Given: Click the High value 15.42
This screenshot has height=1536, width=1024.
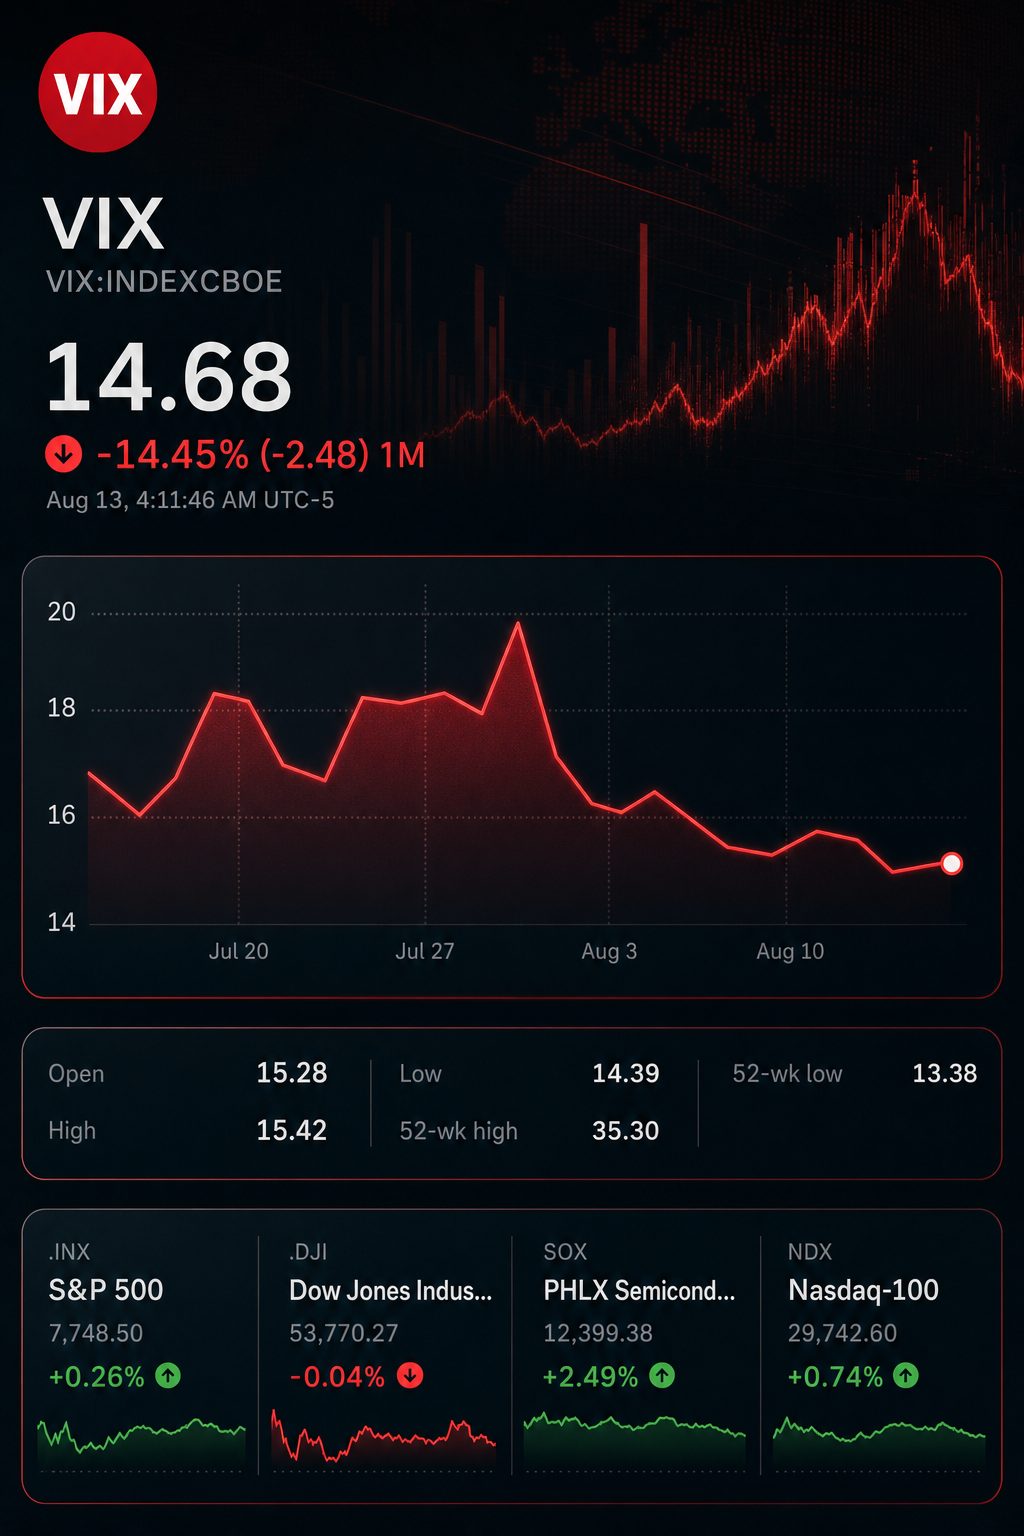Looking at the screenshot, I should [x=292, y=1130].
